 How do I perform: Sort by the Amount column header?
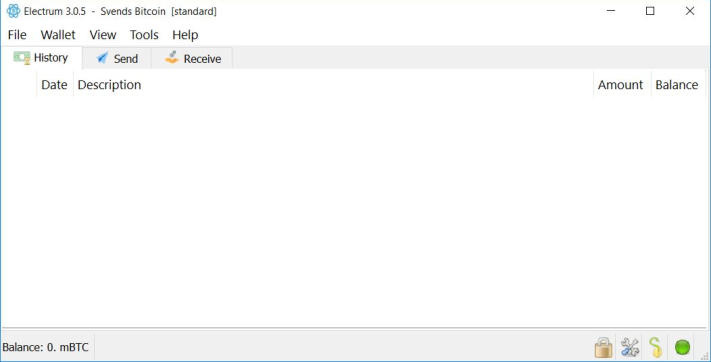click(x=622, y=85)
